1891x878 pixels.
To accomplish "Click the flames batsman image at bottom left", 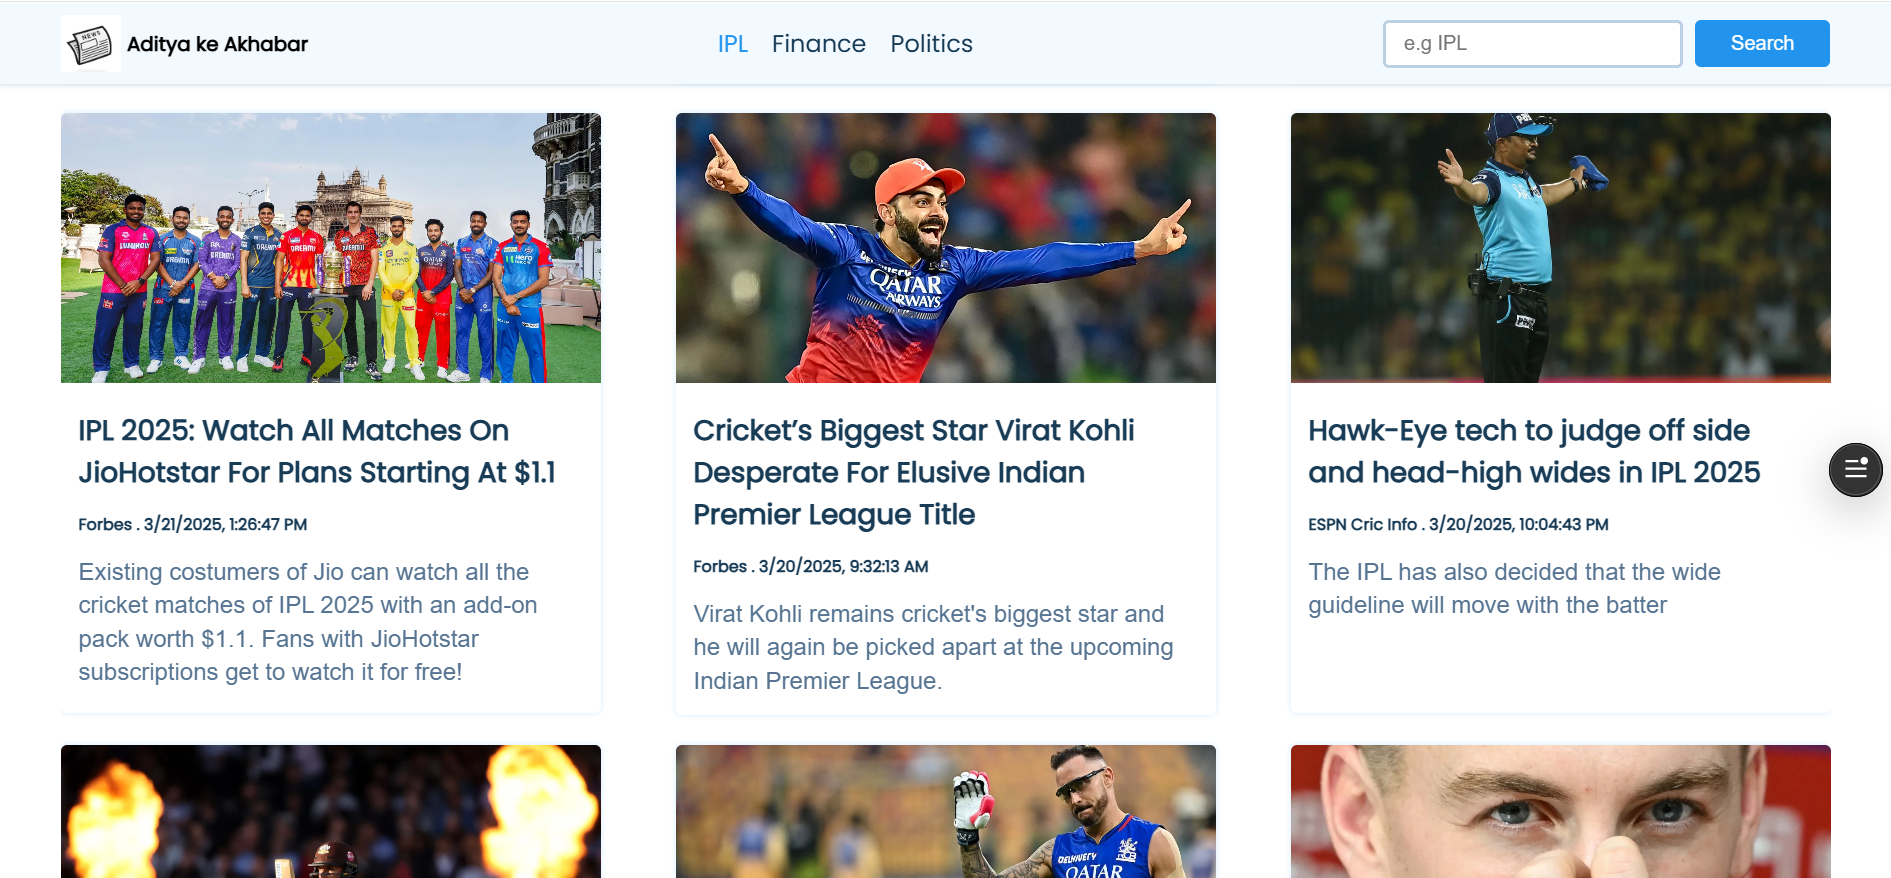I will point(331,810).
